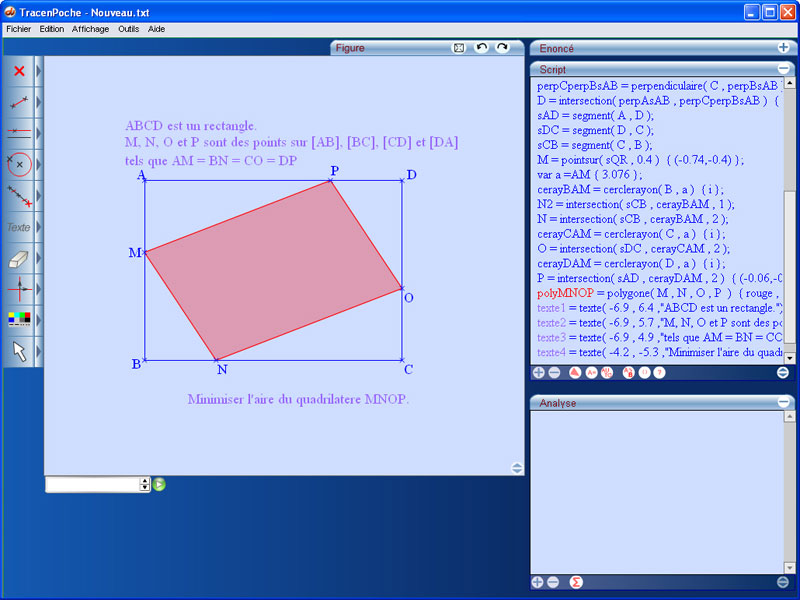Viewport: 800px width, 600px height.
Task: Expand the Énoncé panel
Action: pos(784,47)
